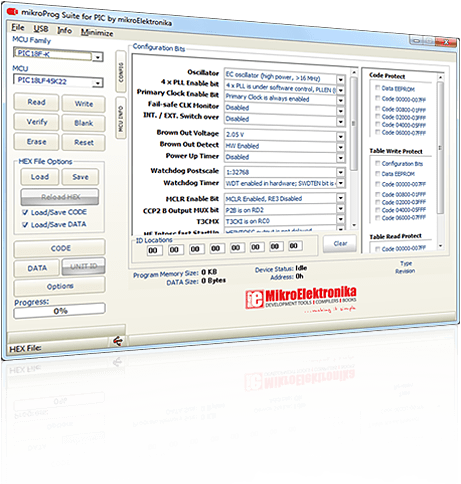Click the Blank button
This screenshot has height=484, width=461.
point(84,123)
